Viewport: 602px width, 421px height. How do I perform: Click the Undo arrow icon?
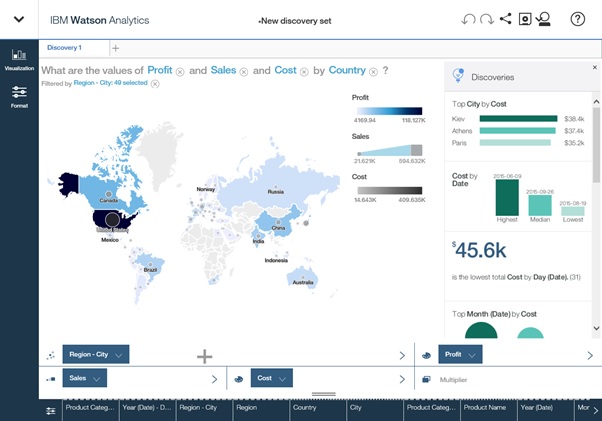click(468, 19)
